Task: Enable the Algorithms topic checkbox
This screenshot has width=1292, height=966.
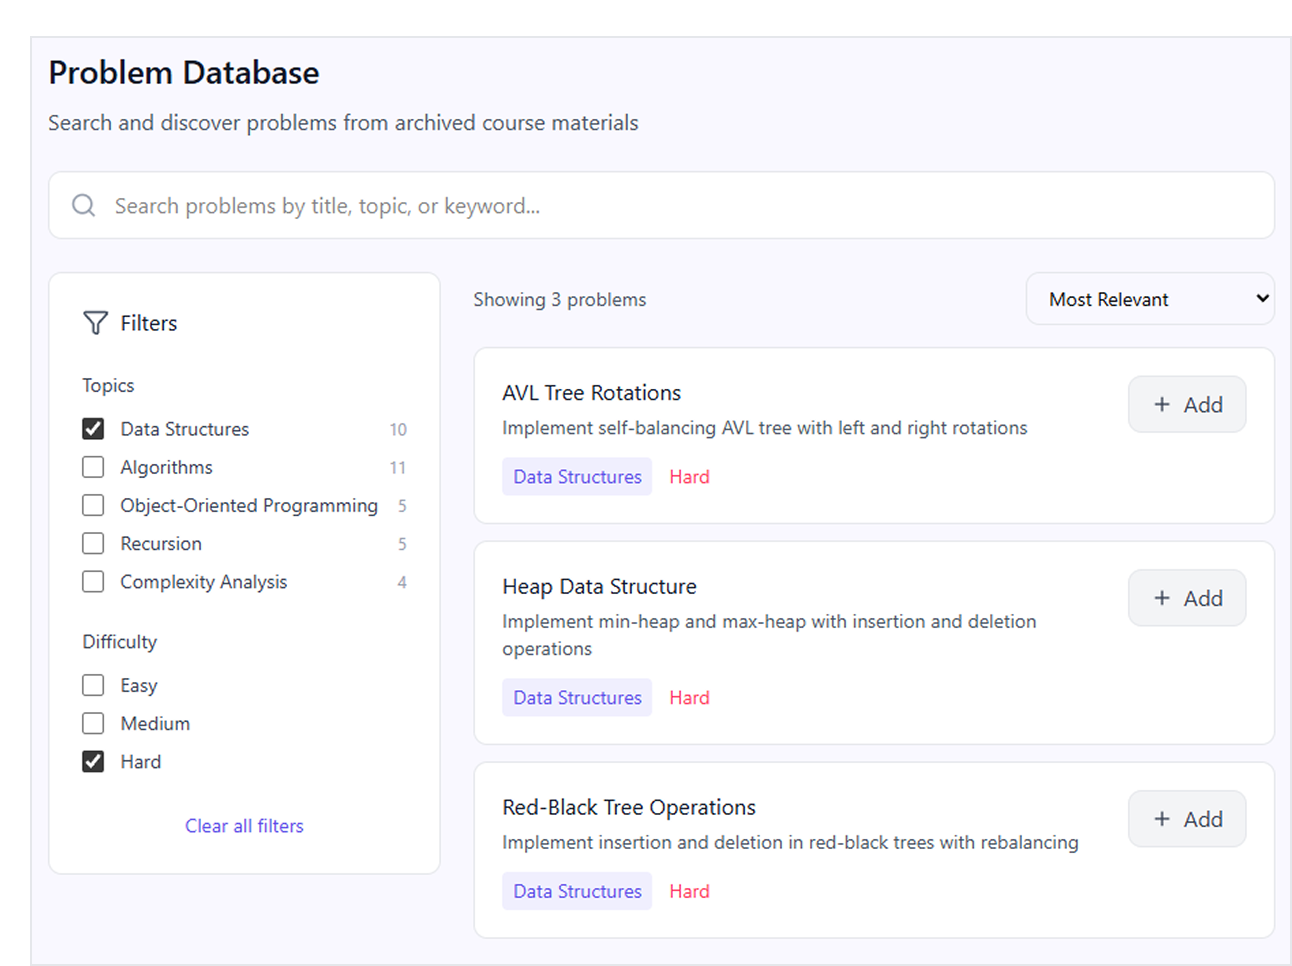Action: pos(93,467)
